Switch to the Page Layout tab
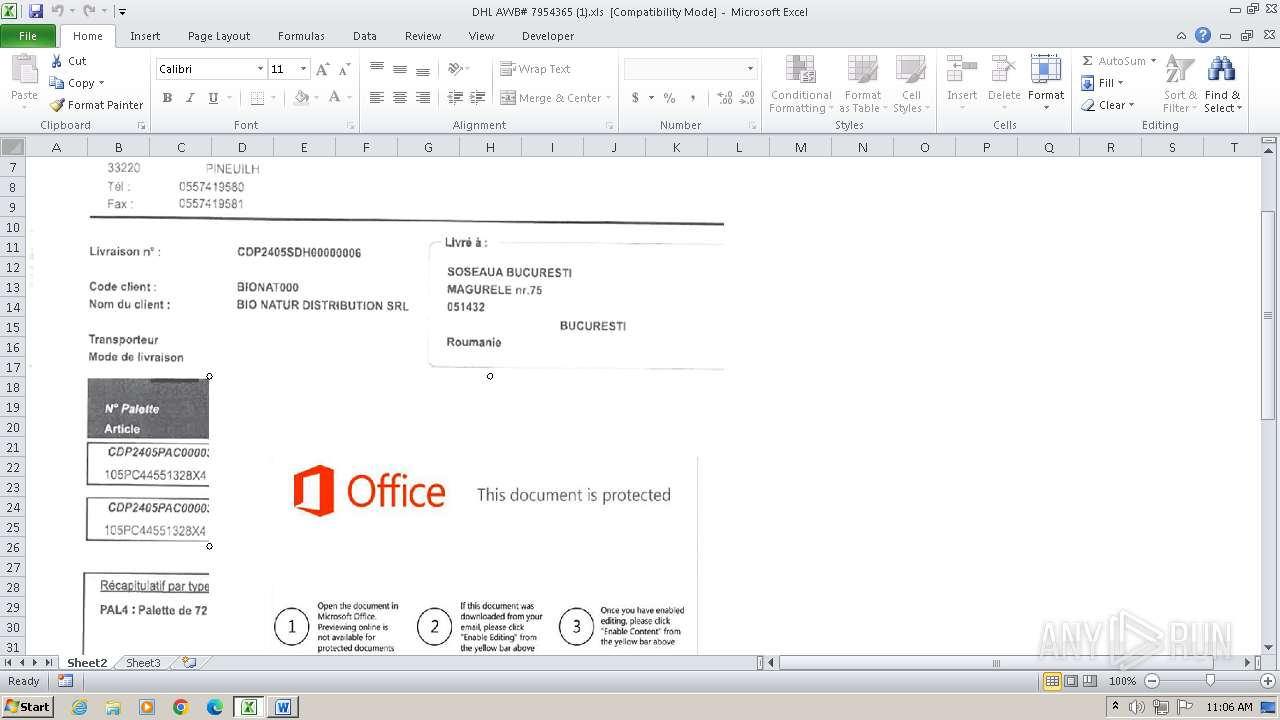Image resolution: width=1280 pixels, height=720 pixels. point(219,36)
